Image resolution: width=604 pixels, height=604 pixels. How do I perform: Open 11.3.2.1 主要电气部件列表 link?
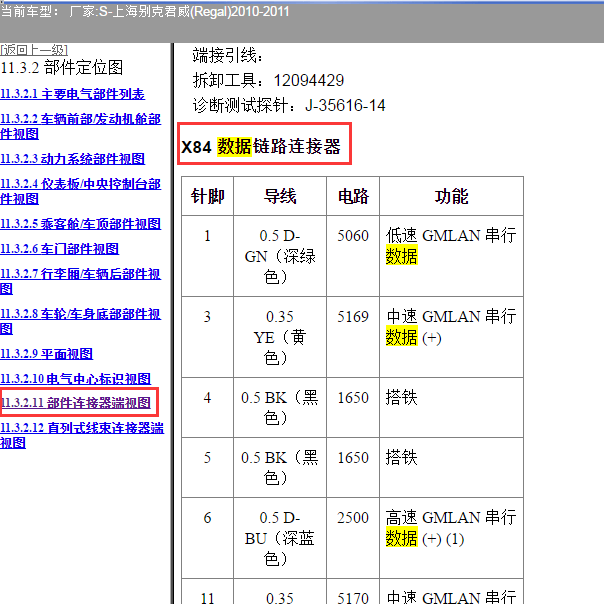(72, 94)
